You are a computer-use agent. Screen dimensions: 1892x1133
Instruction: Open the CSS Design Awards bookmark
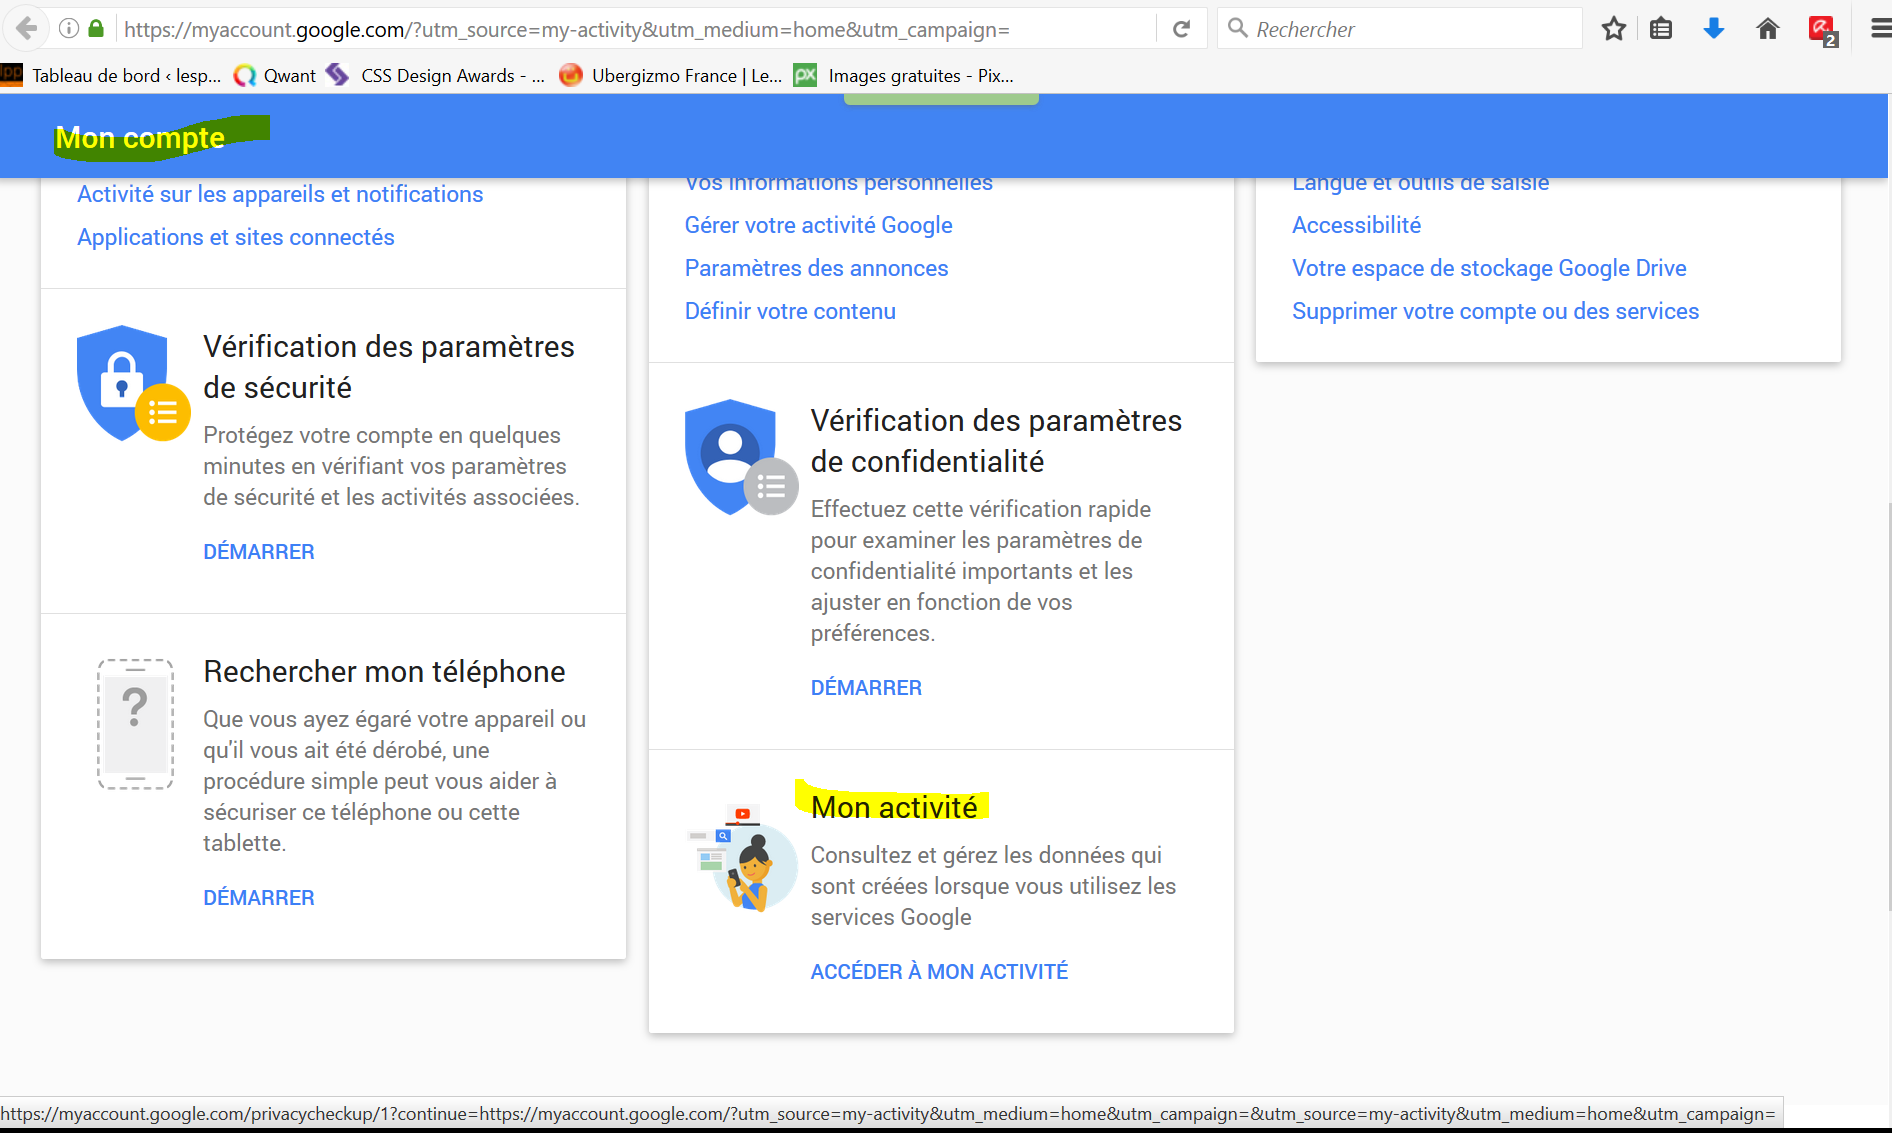[x=438, y=76]
